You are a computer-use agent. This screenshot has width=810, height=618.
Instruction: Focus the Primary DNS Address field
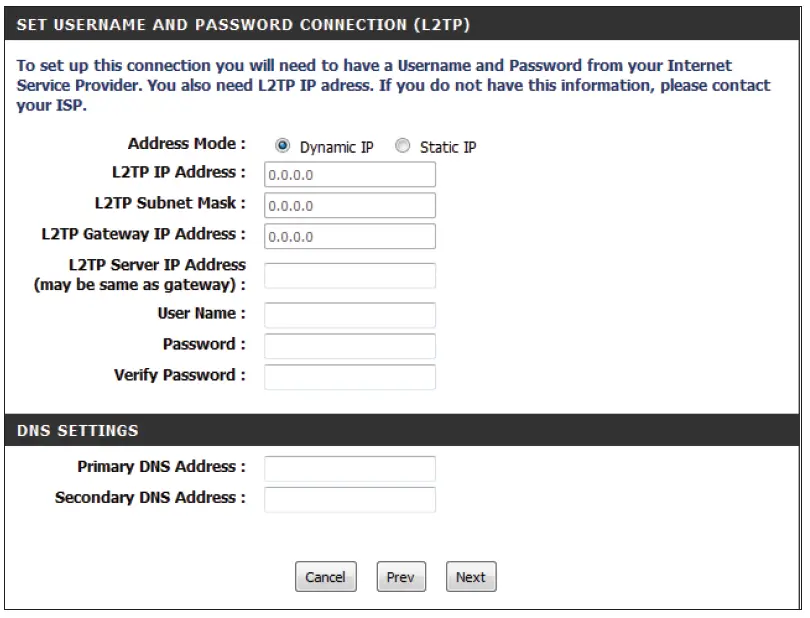coord(350,469)
